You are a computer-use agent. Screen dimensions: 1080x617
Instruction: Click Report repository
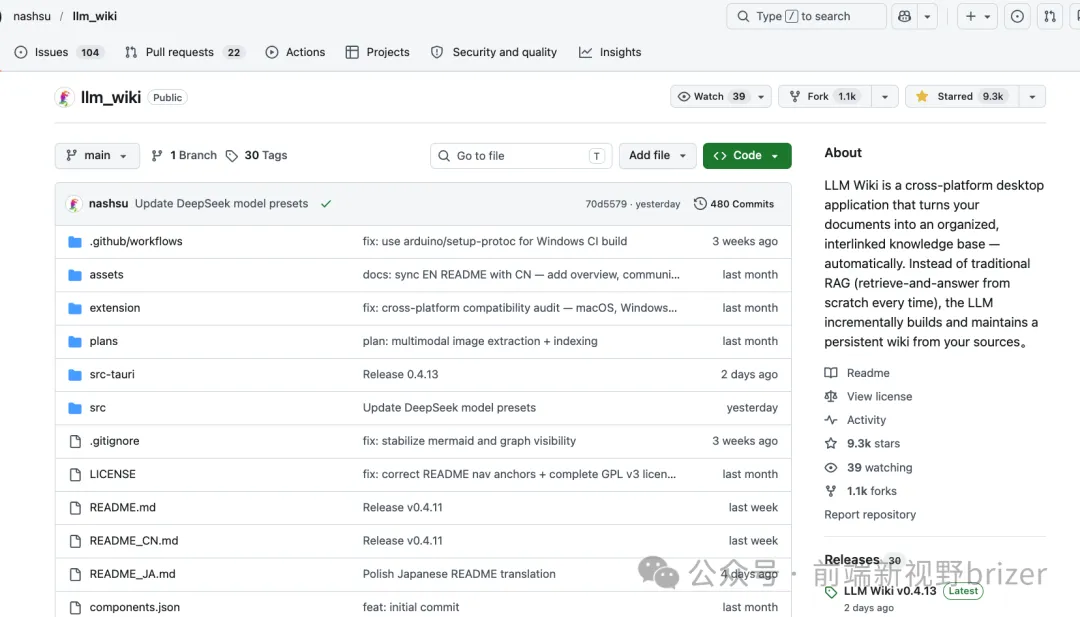(x=870, y=515)
